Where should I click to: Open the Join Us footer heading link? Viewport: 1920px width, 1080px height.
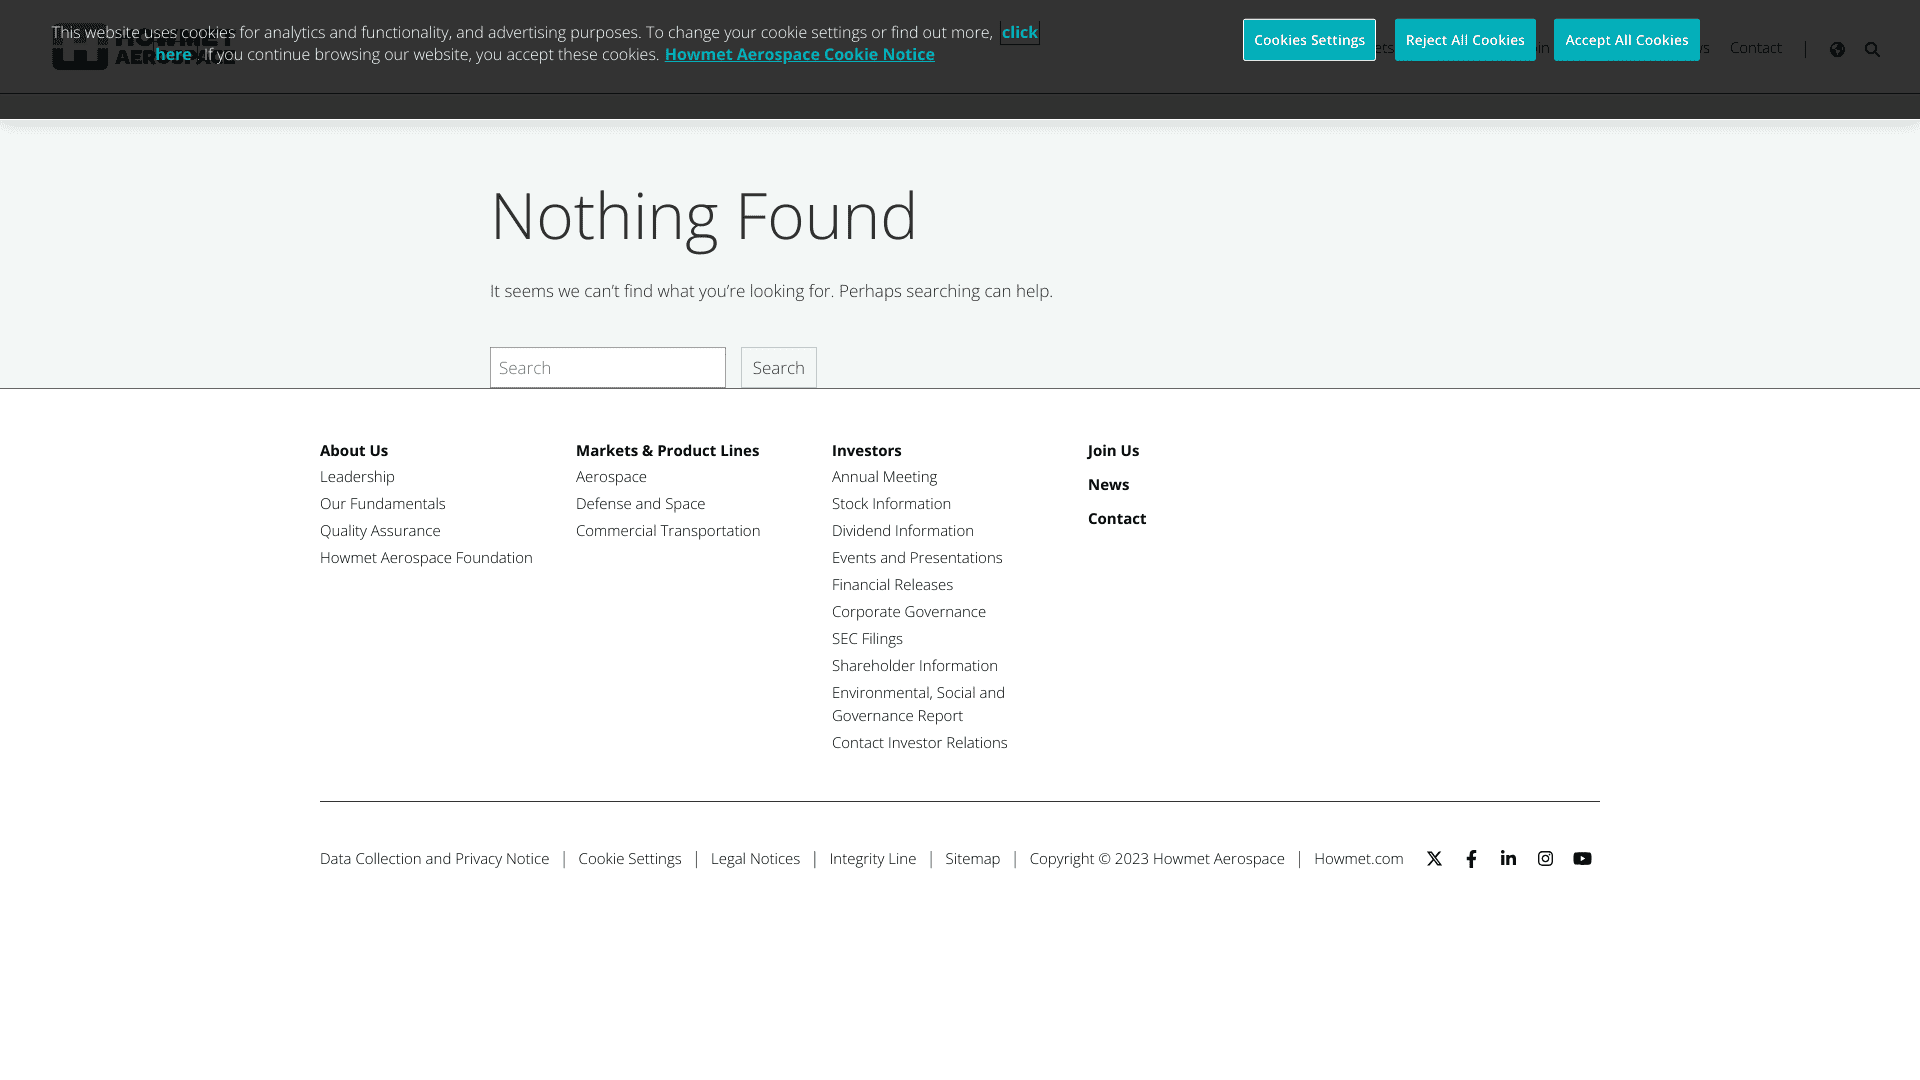(x=1113, y=451)
